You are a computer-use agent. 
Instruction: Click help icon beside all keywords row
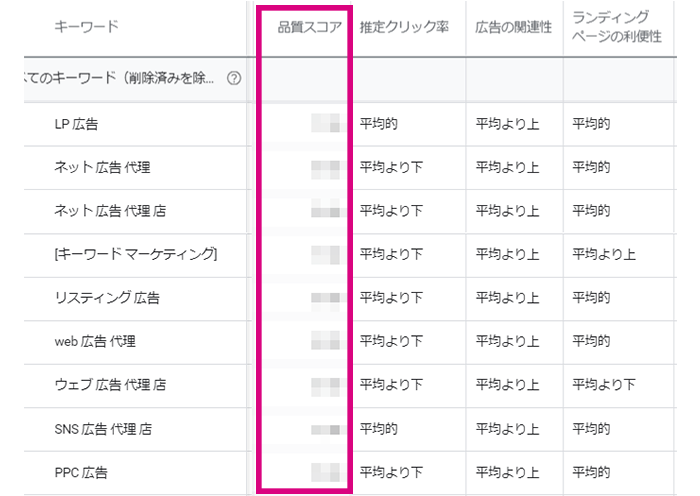pos(234,79)
